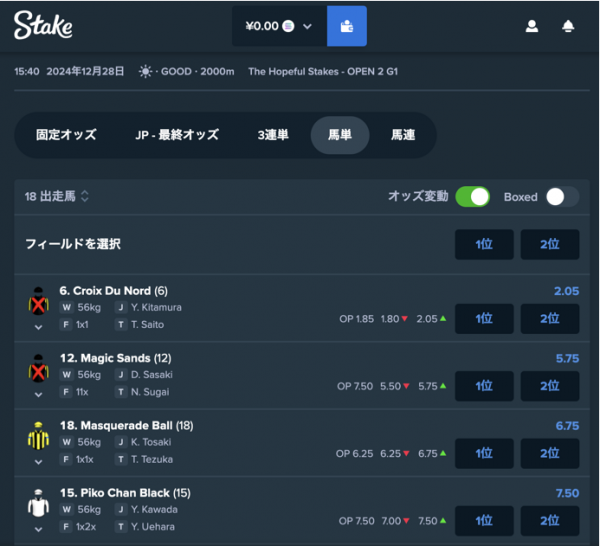Switch to the 3連単 tab
This screenshot has height=546, width=600.
273,135
